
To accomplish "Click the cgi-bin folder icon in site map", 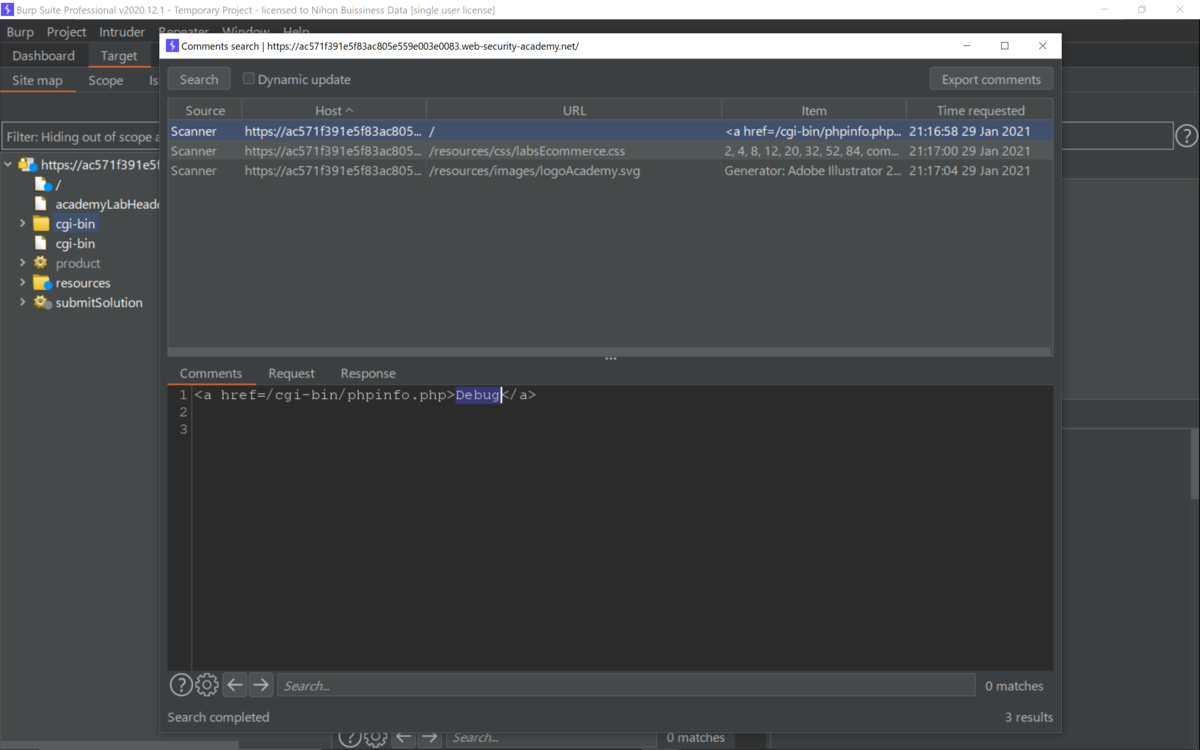I will coord(41,224).
